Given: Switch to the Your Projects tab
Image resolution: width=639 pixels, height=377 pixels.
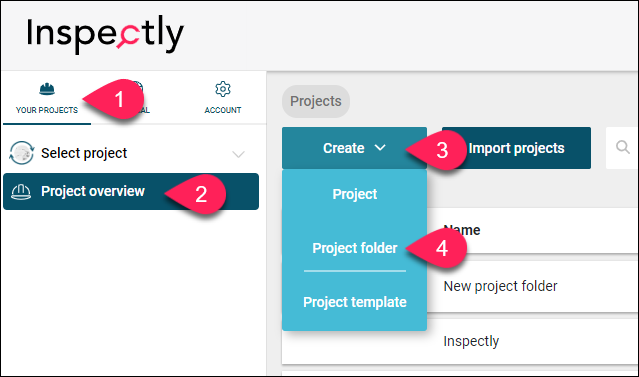Looking at the screenshot, I should point(47,98).
